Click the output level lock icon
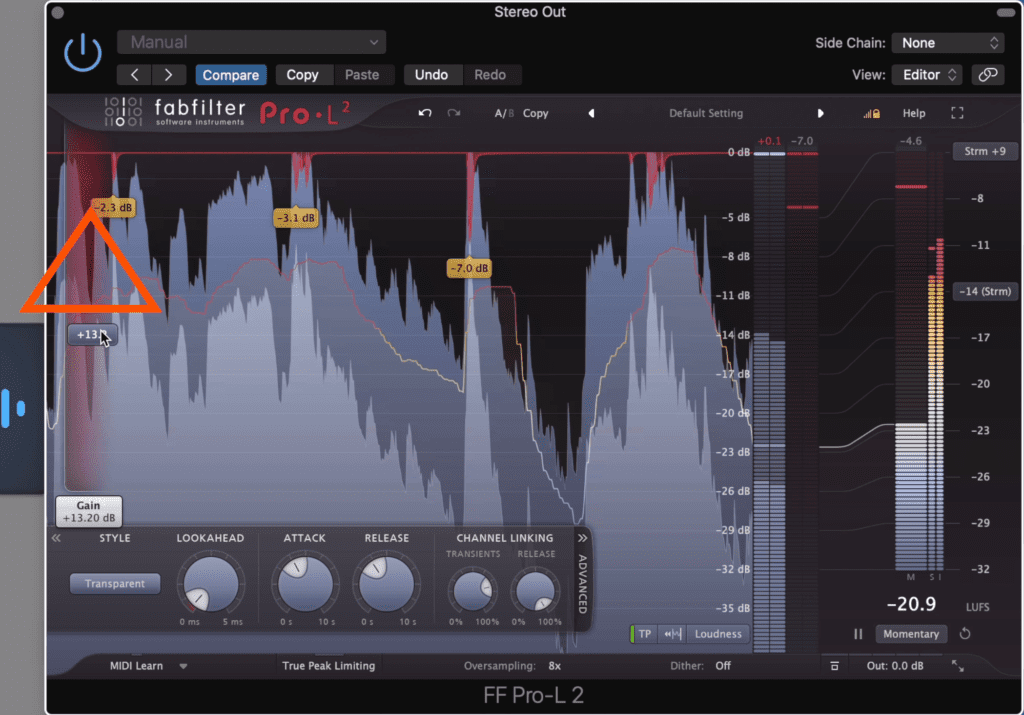This screenshot has width=1024, height=715. click(x=872, y=114)
